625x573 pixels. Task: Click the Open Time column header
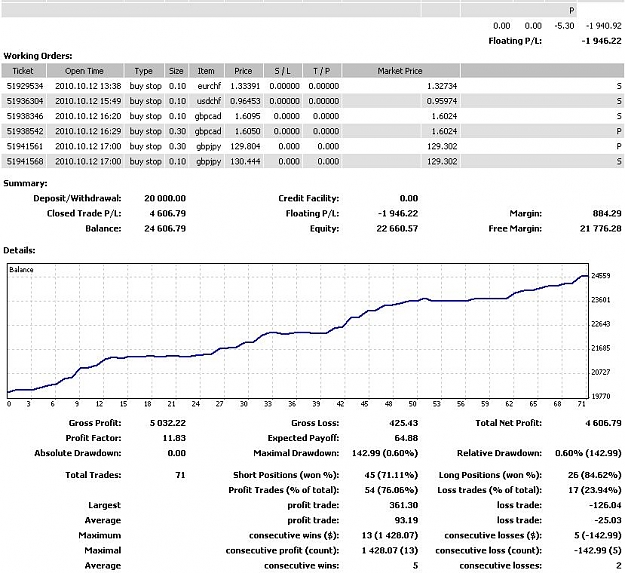coord(85,71)
